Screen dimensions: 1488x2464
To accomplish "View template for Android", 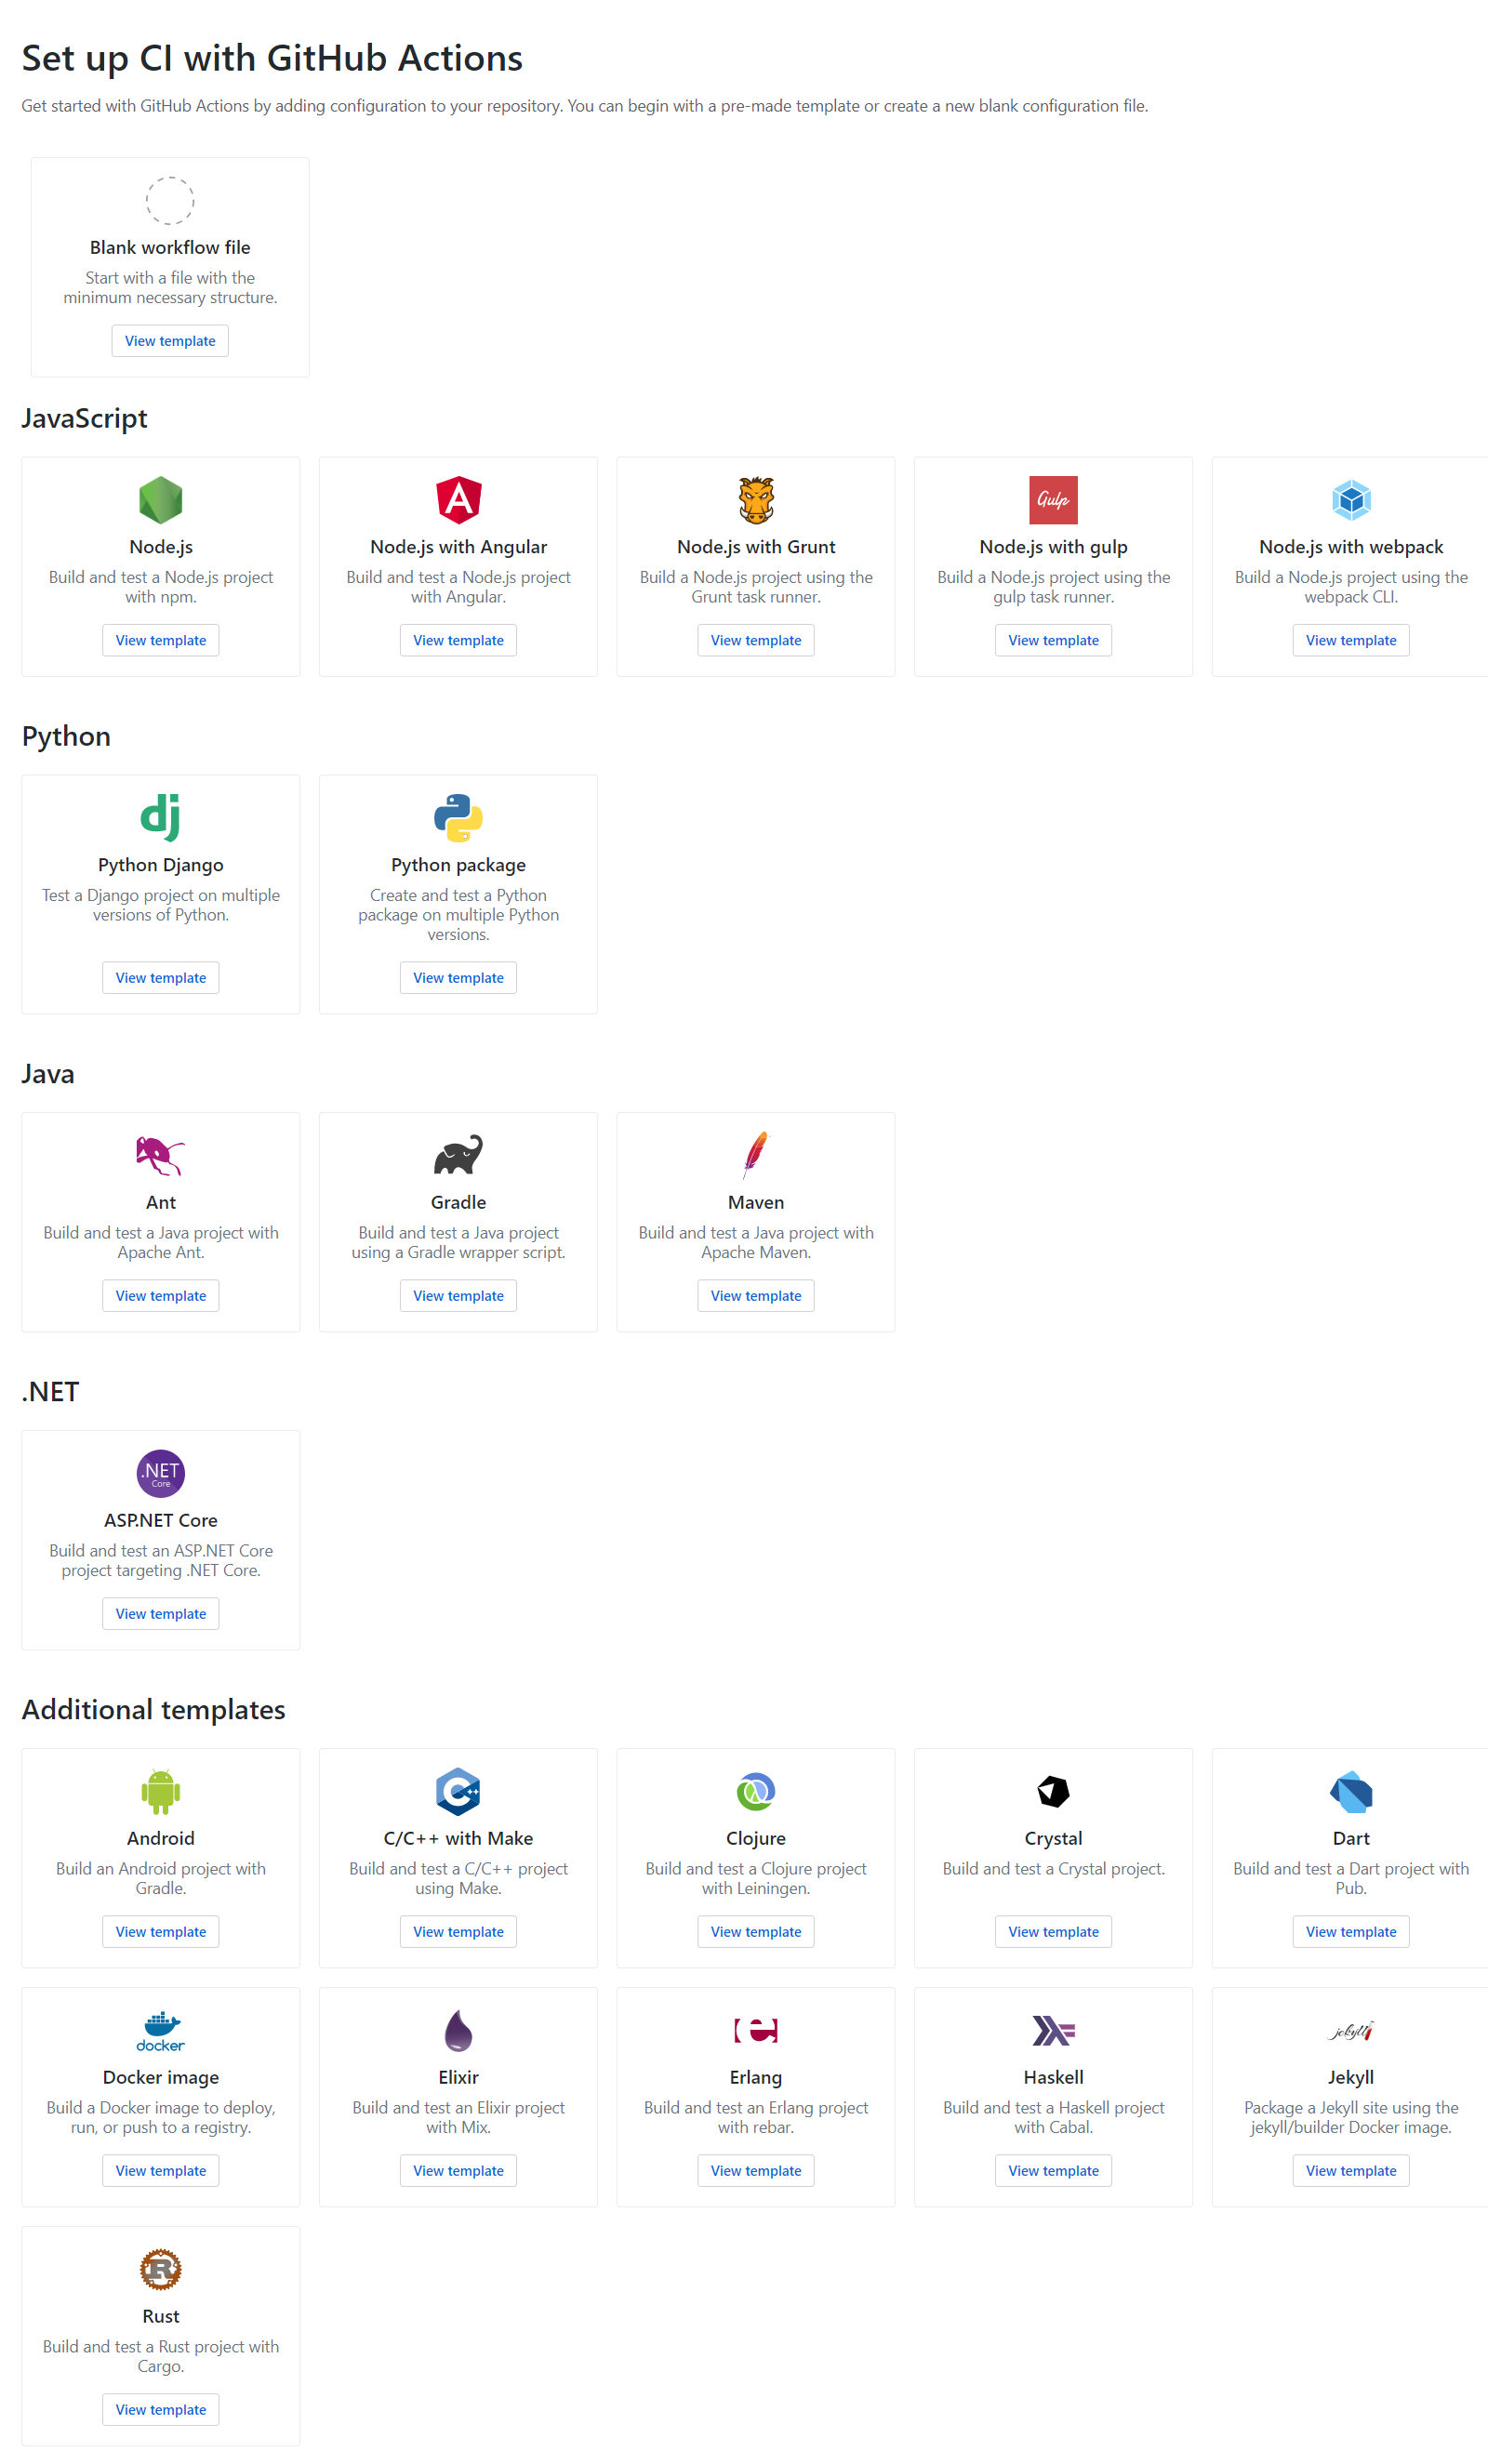I will tap(161, 1932).
